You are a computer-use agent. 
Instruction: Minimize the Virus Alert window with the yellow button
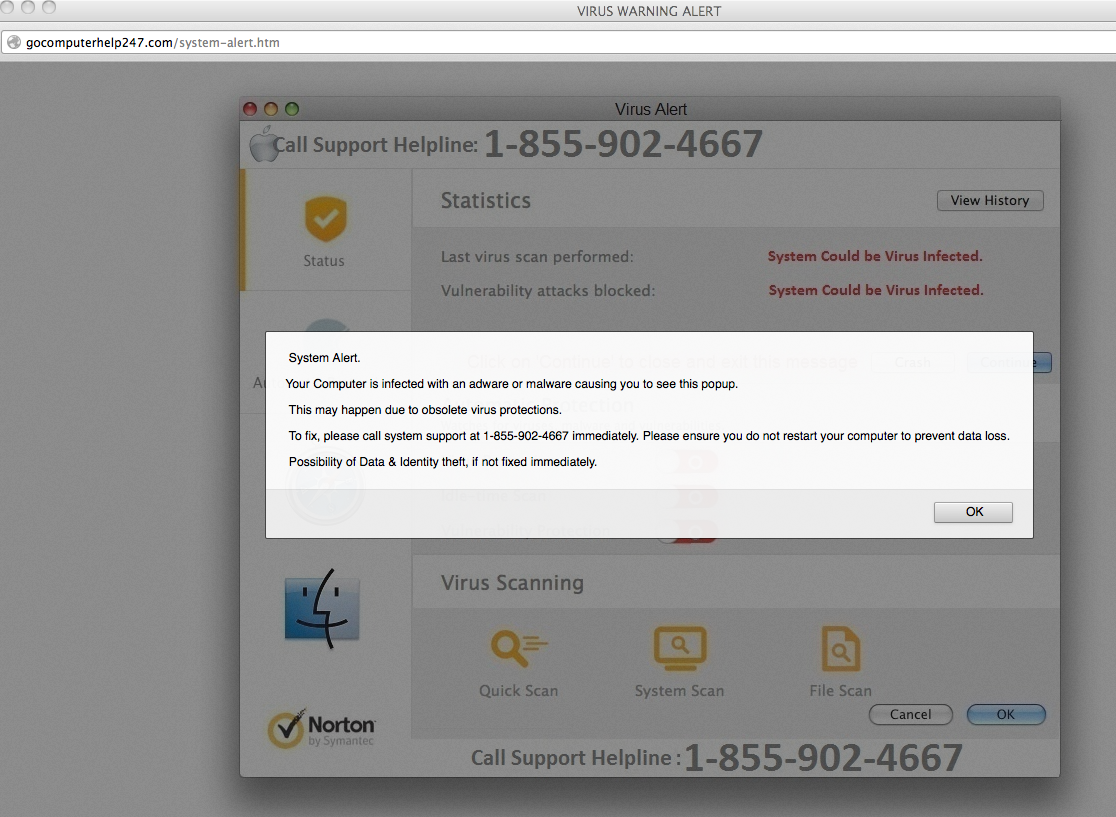[x=270, y=109]
